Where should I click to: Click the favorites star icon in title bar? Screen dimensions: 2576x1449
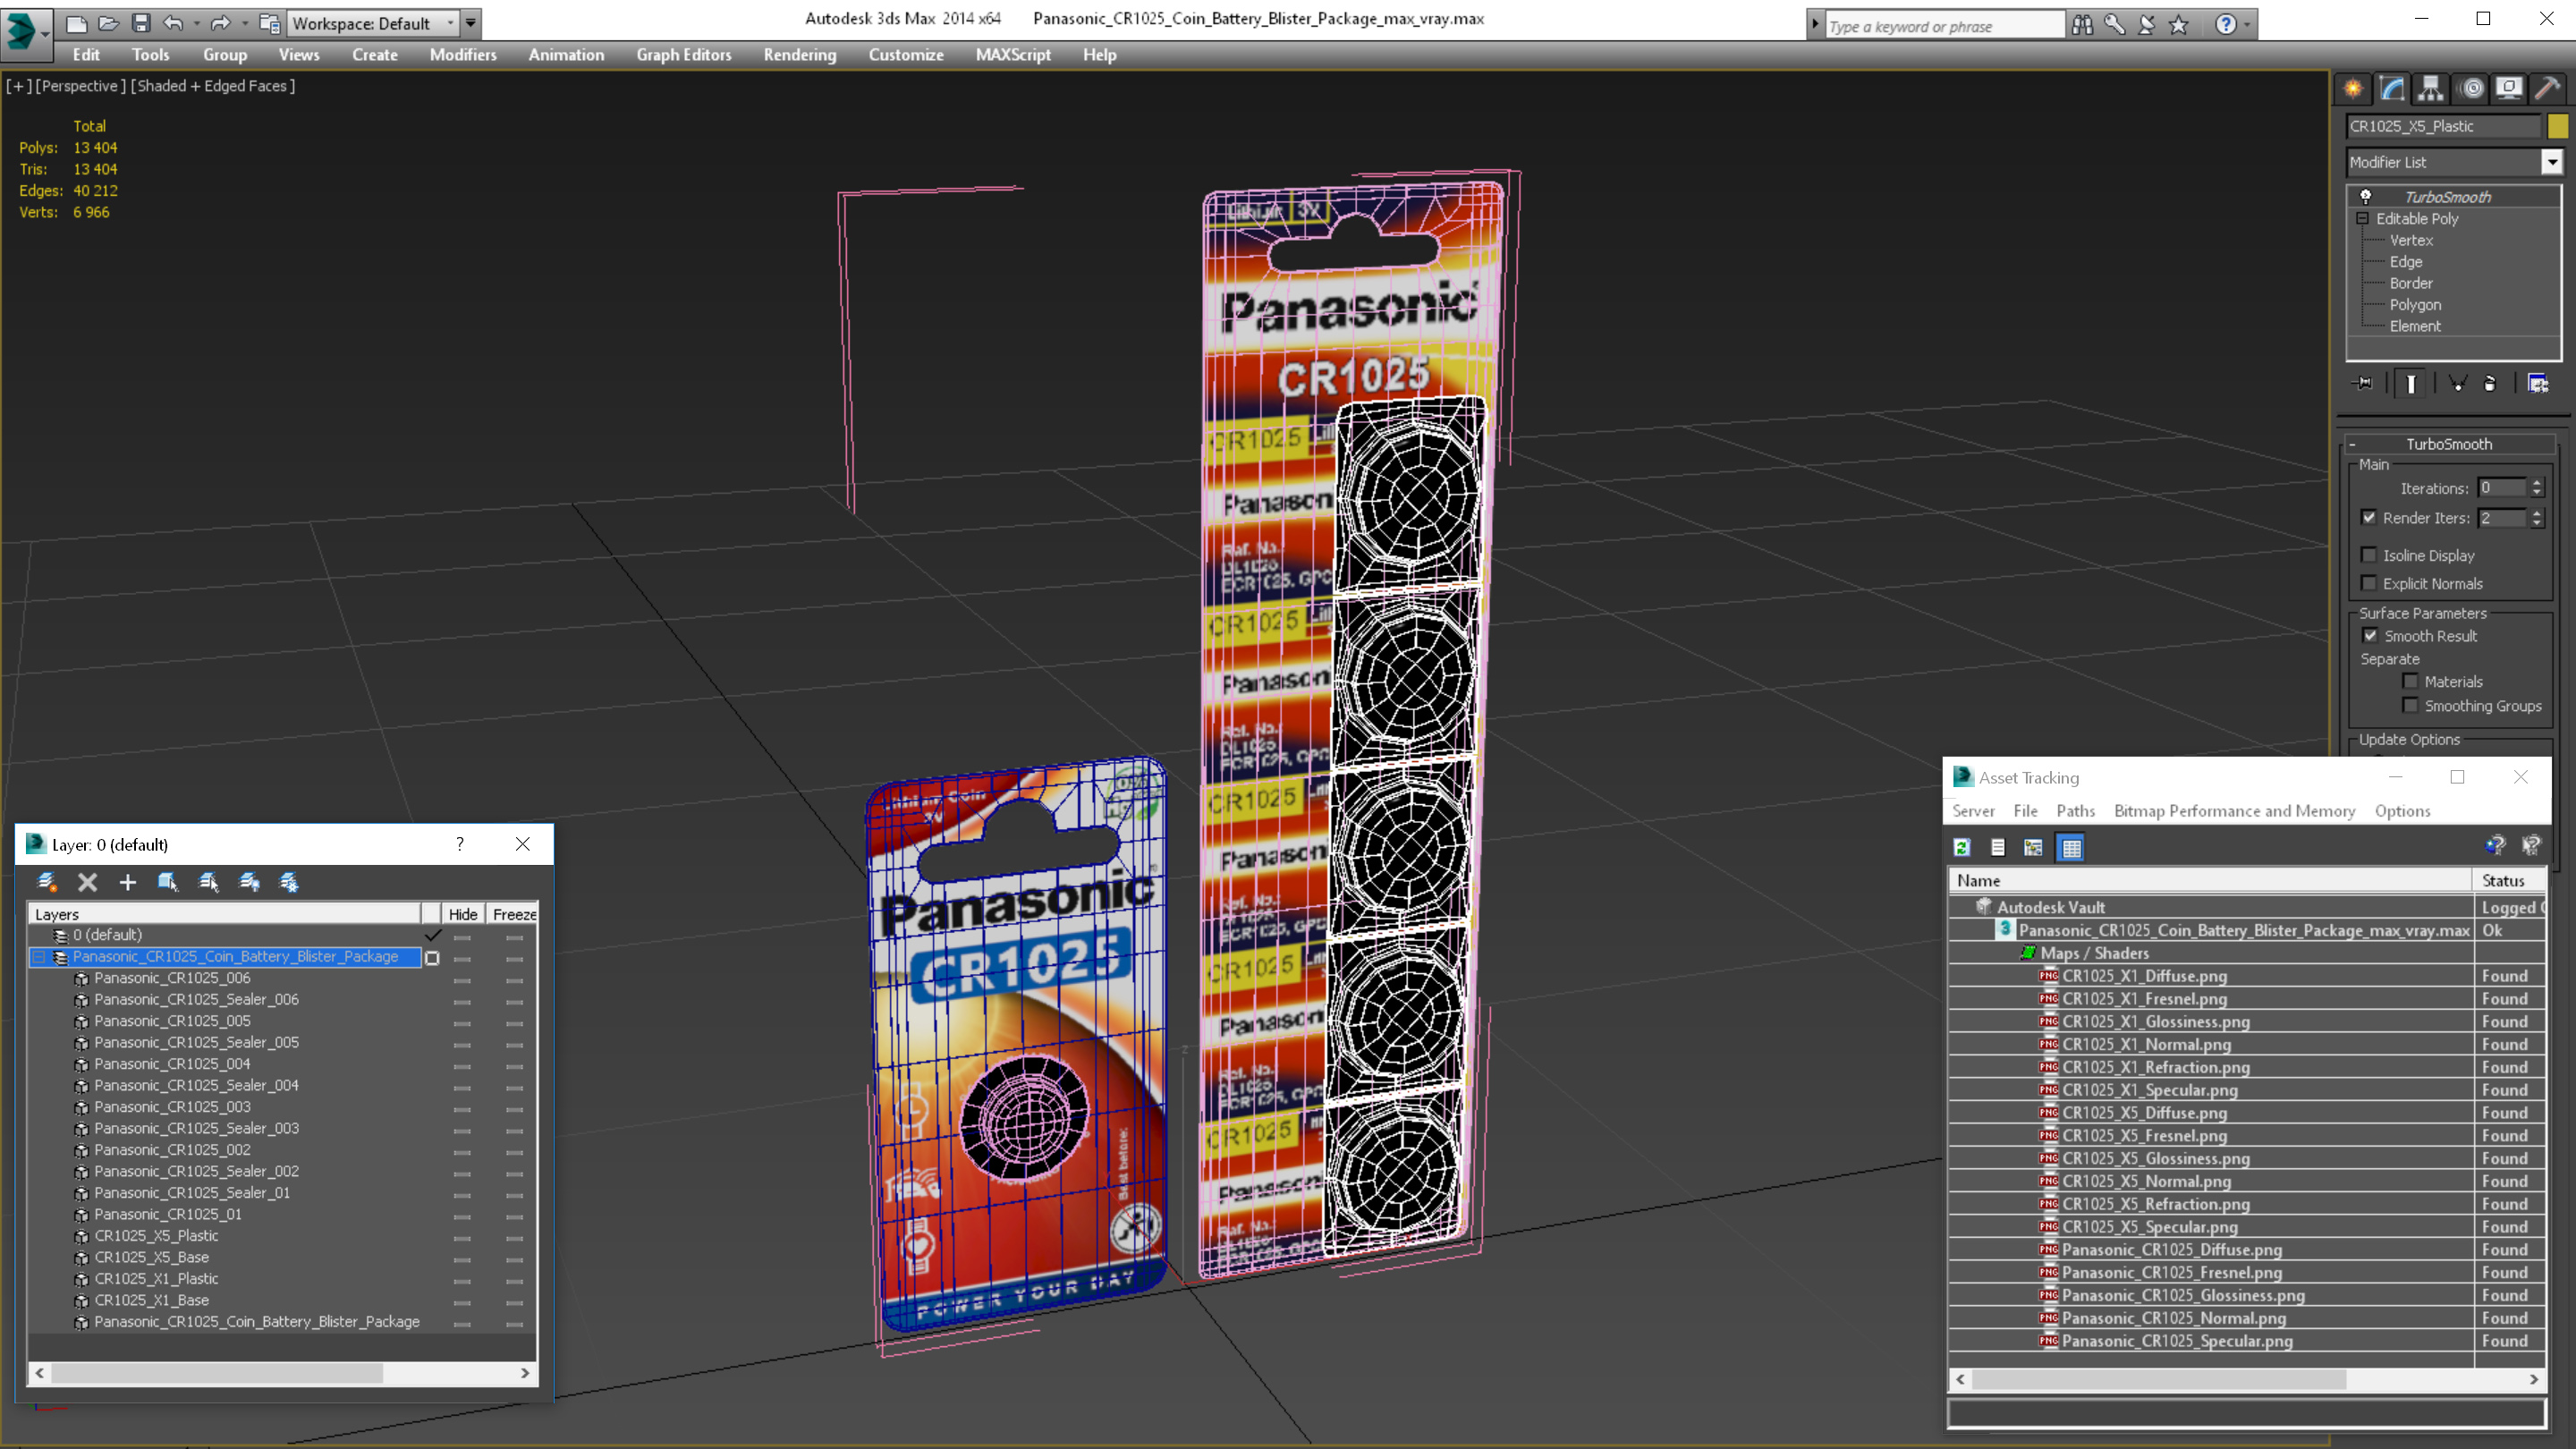click(2179, 25)
